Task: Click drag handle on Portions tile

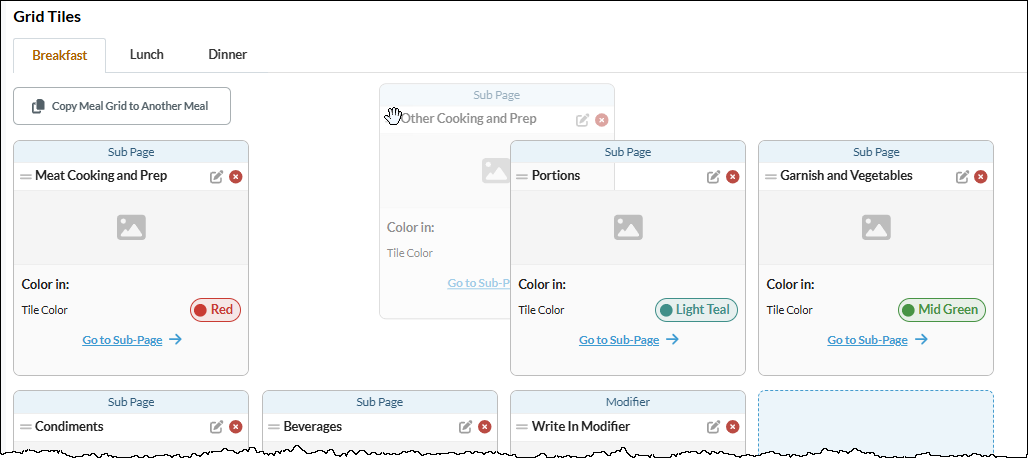Action: [x=522, y=177]
